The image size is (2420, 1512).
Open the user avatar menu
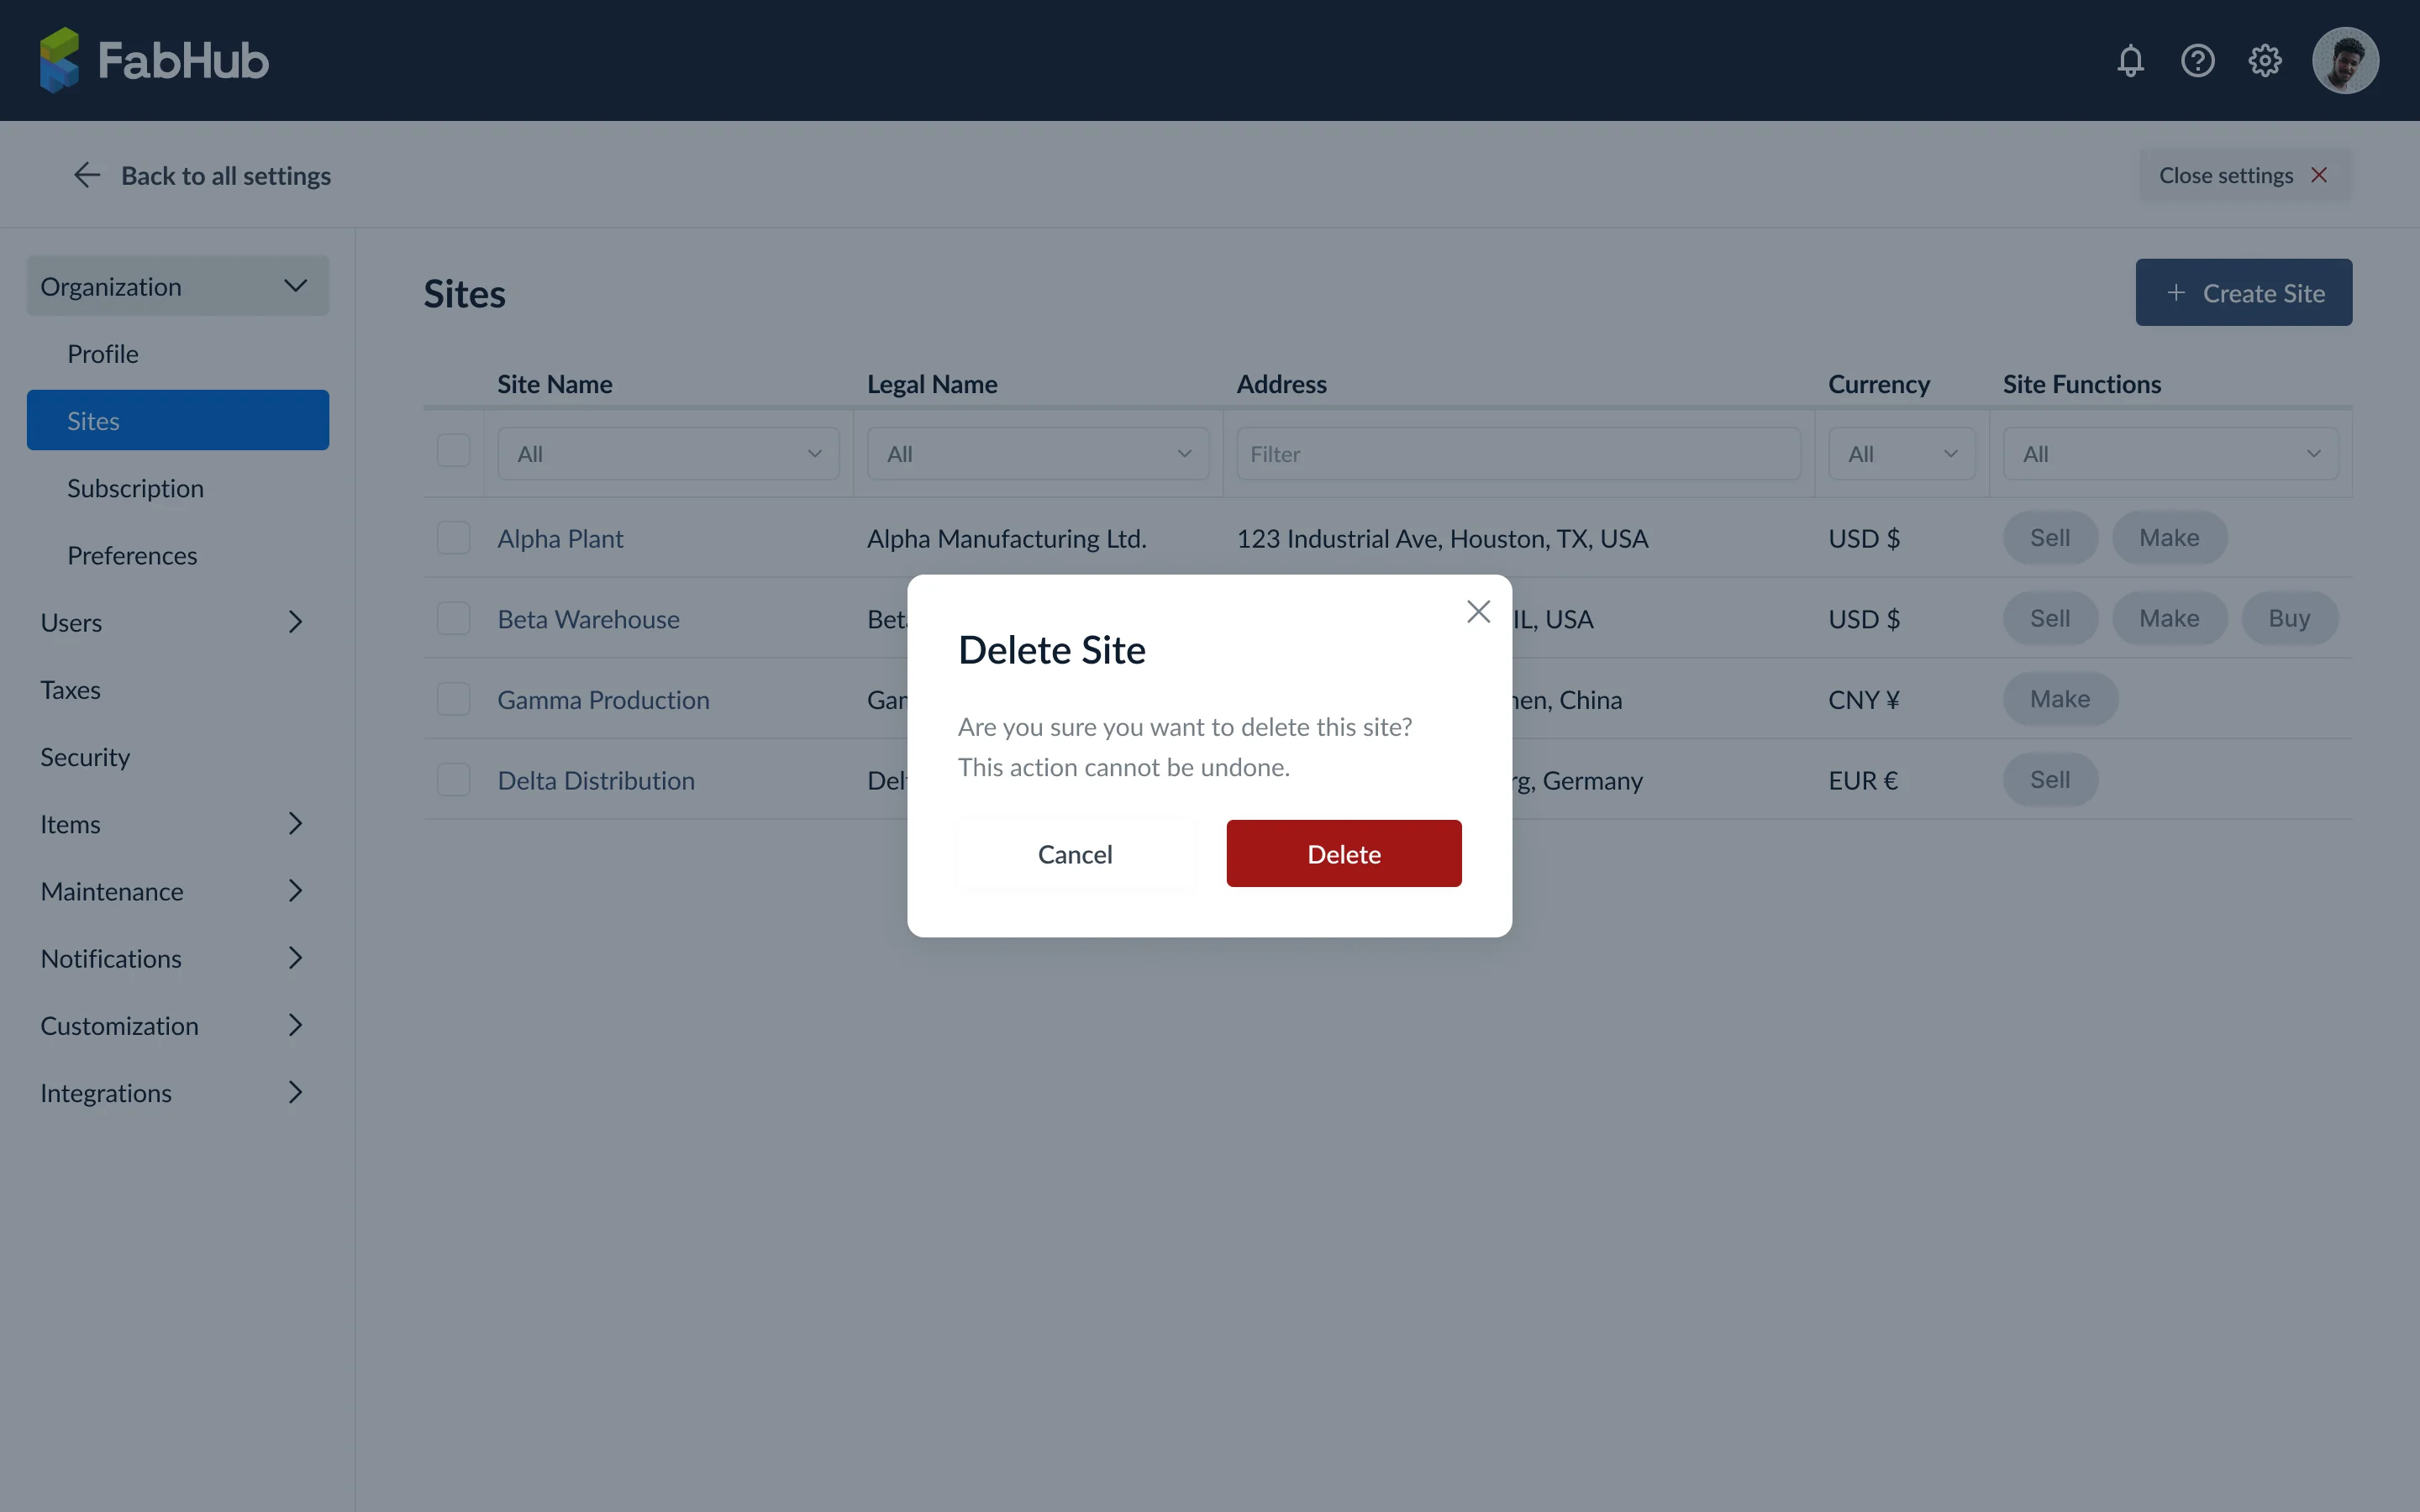pos(2345,60)
